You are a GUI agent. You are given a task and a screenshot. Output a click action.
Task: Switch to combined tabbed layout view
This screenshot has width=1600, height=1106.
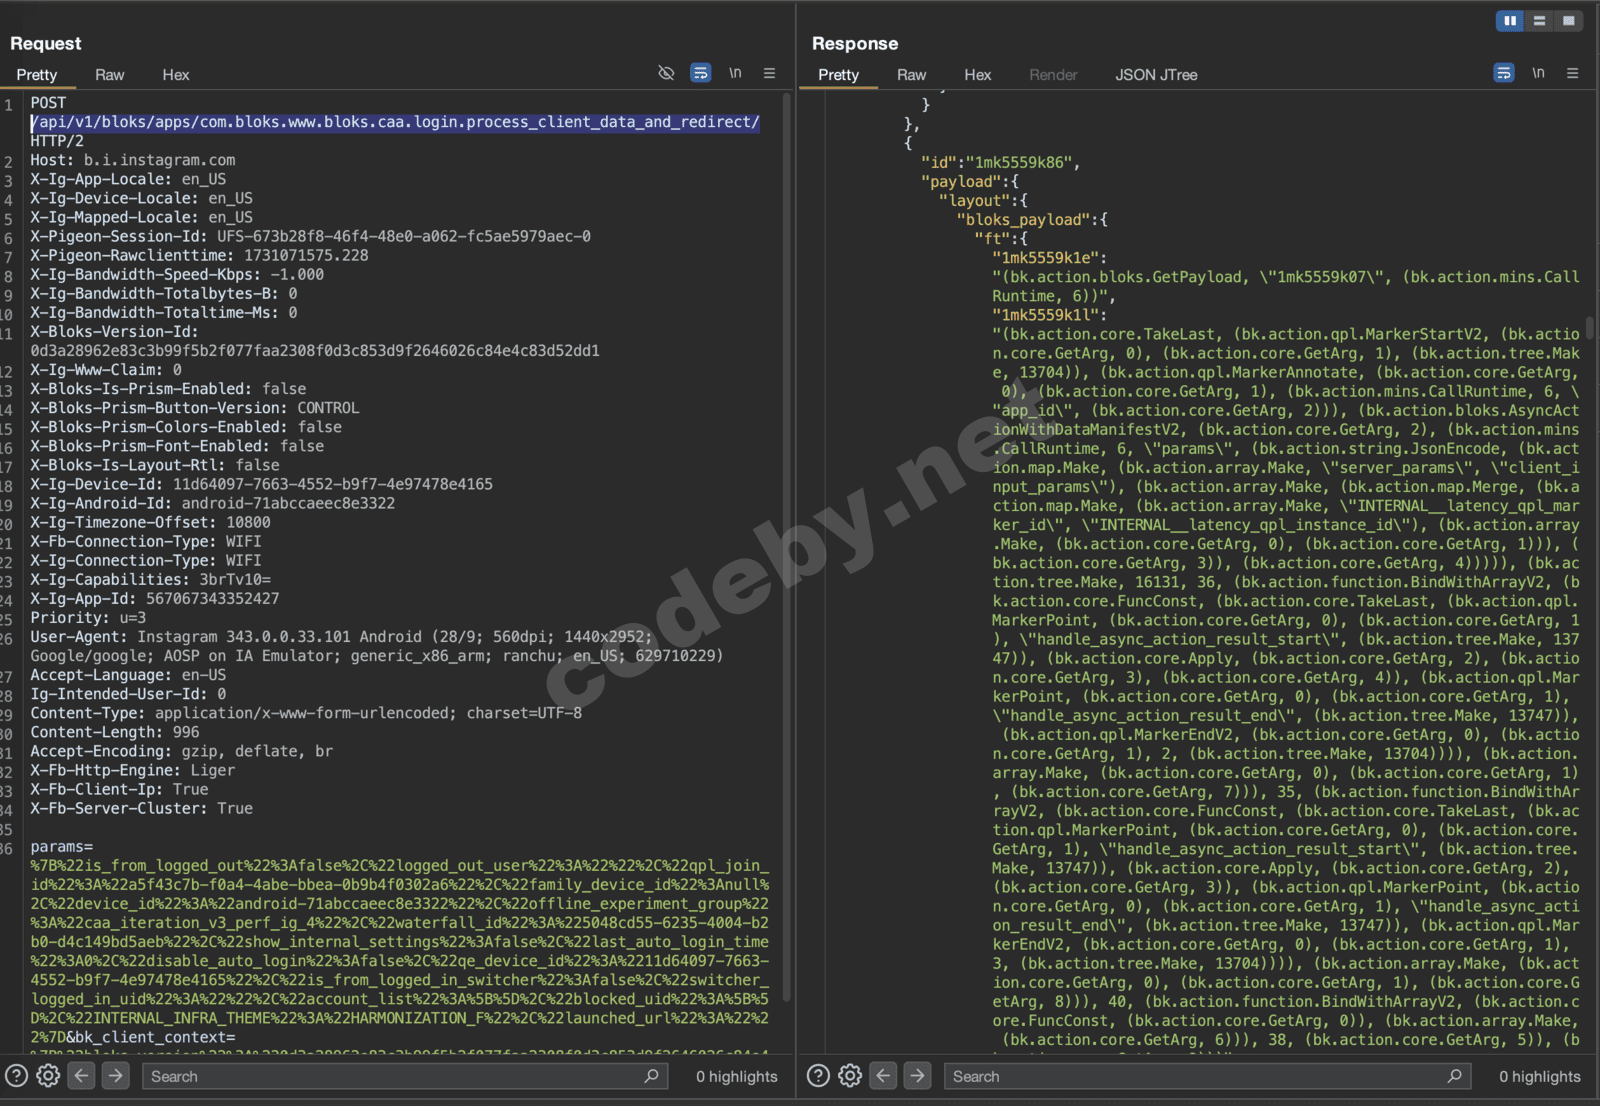[1568, 20]
